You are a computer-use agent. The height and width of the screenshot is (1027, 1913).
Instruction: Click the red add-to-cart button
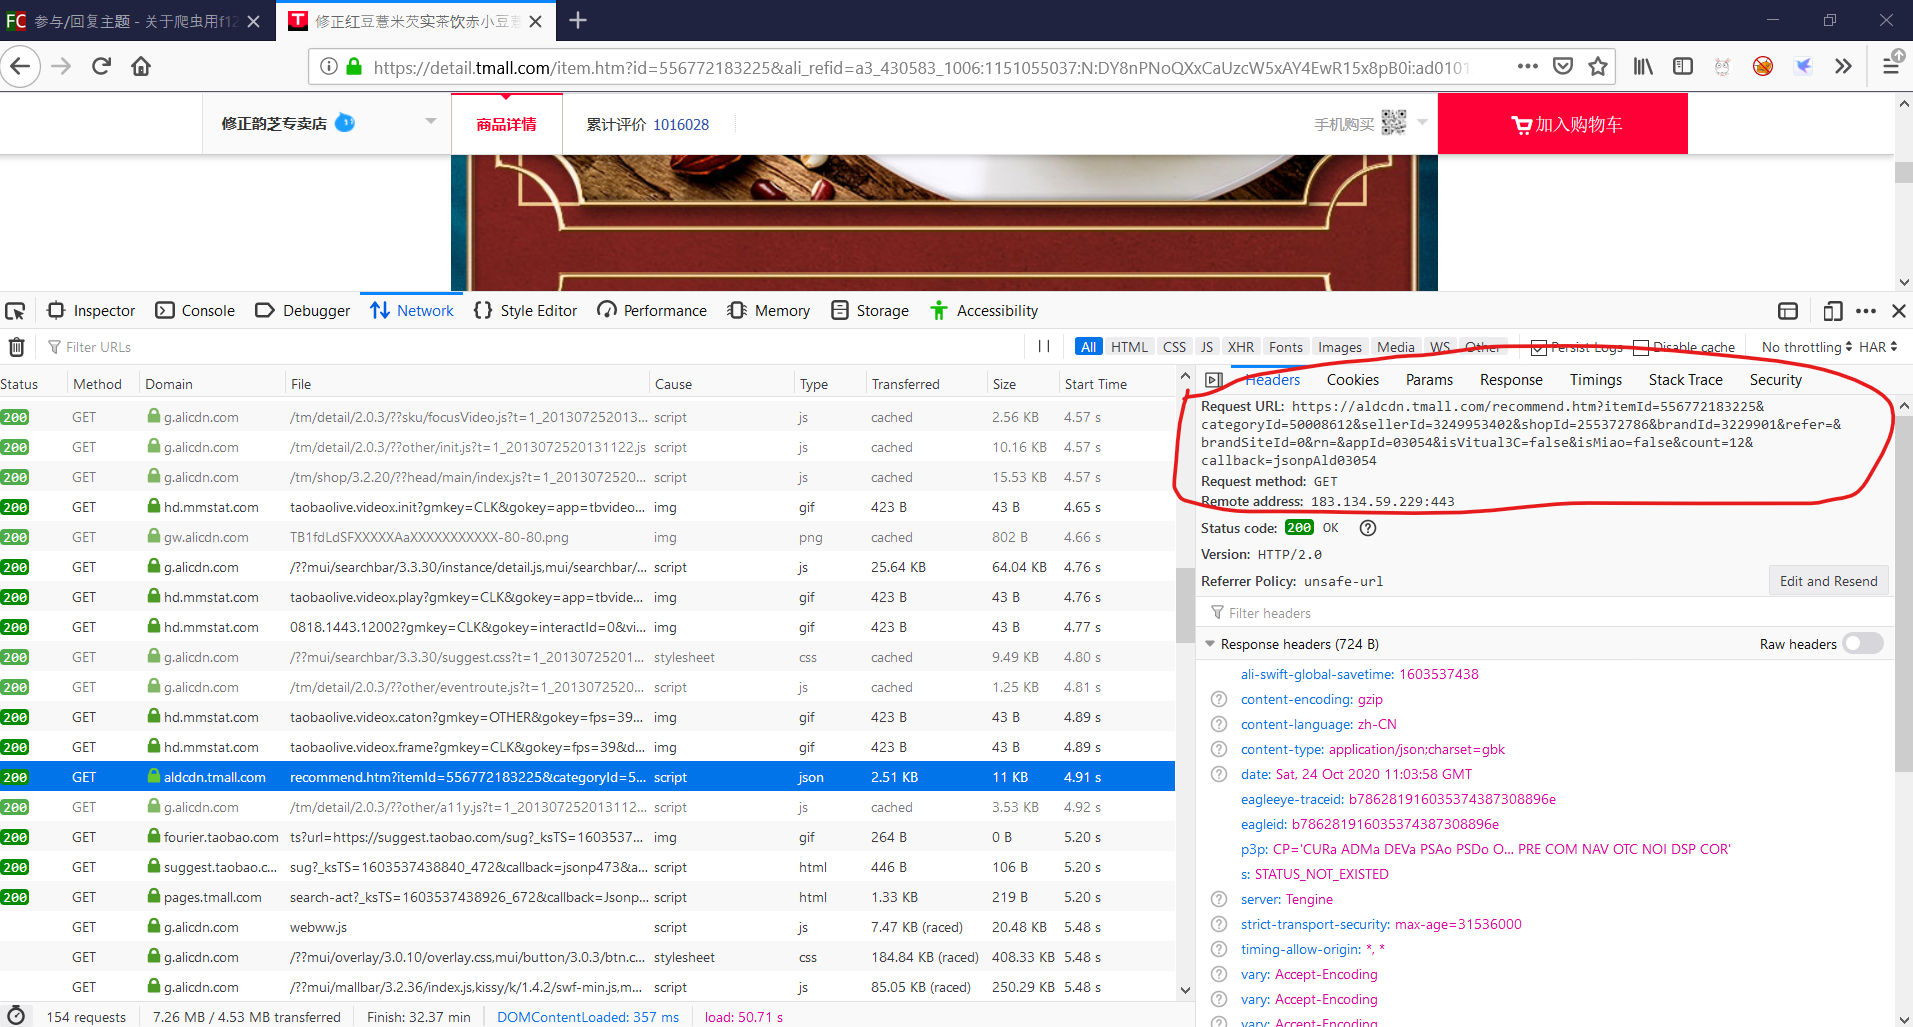tap(1563, 124)
